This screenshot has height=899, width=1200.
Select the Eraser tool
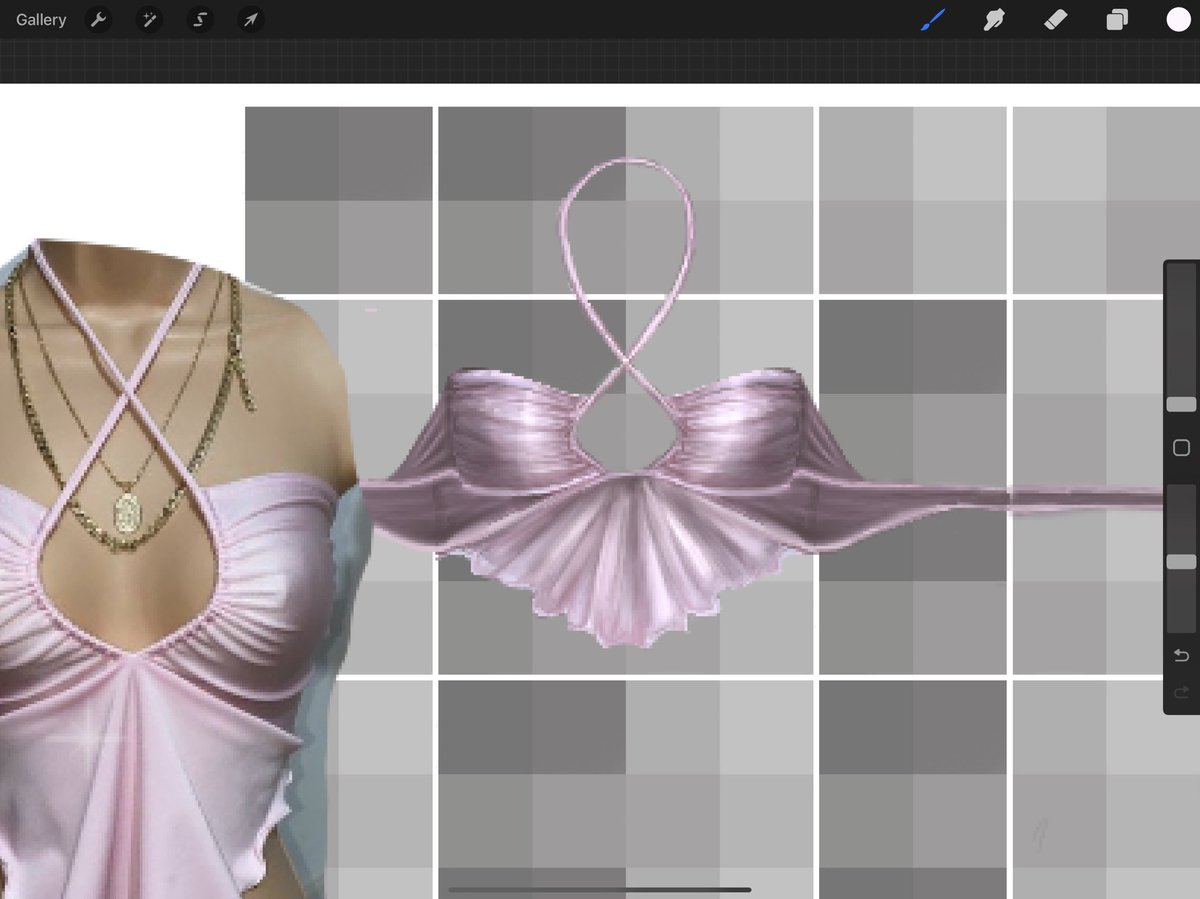pos(1056,20)
